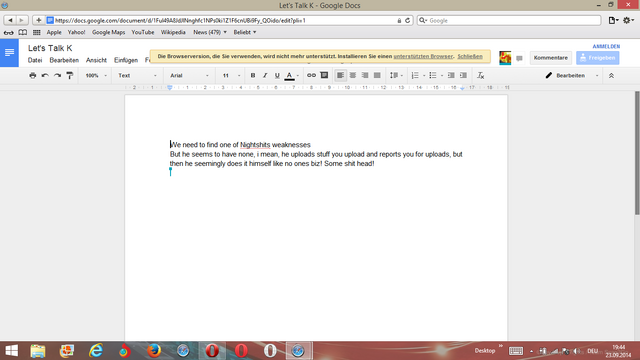Screen dimensions: 640x360
Task: Click the Google search field
Action: coord(509,20)
